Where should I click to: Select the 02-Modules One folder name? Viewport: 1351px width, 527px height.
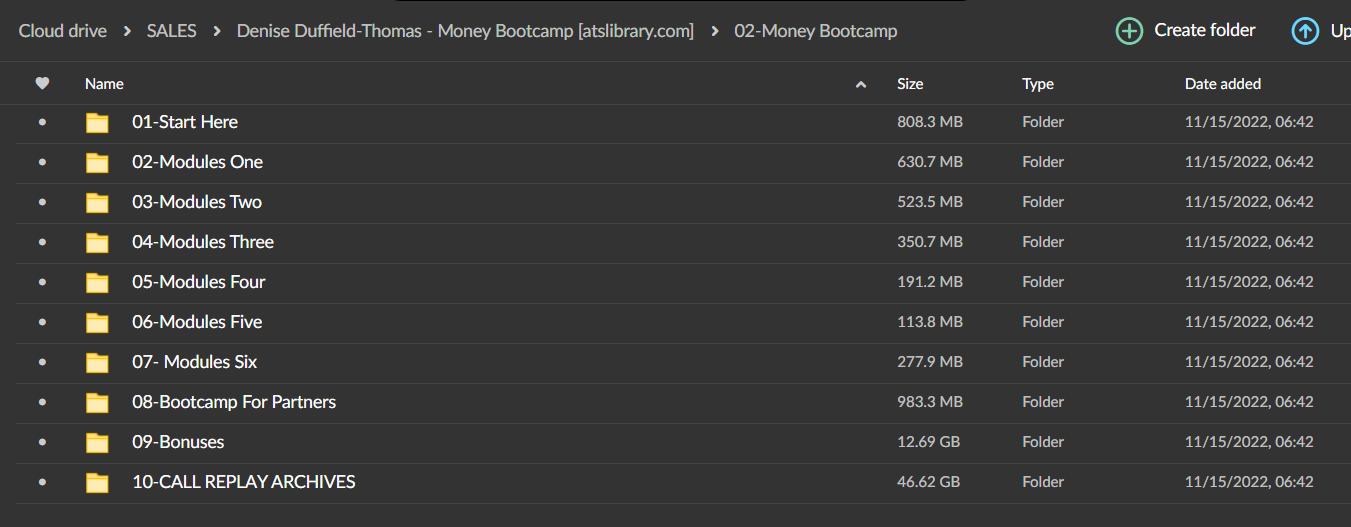(x=198, y=162)
